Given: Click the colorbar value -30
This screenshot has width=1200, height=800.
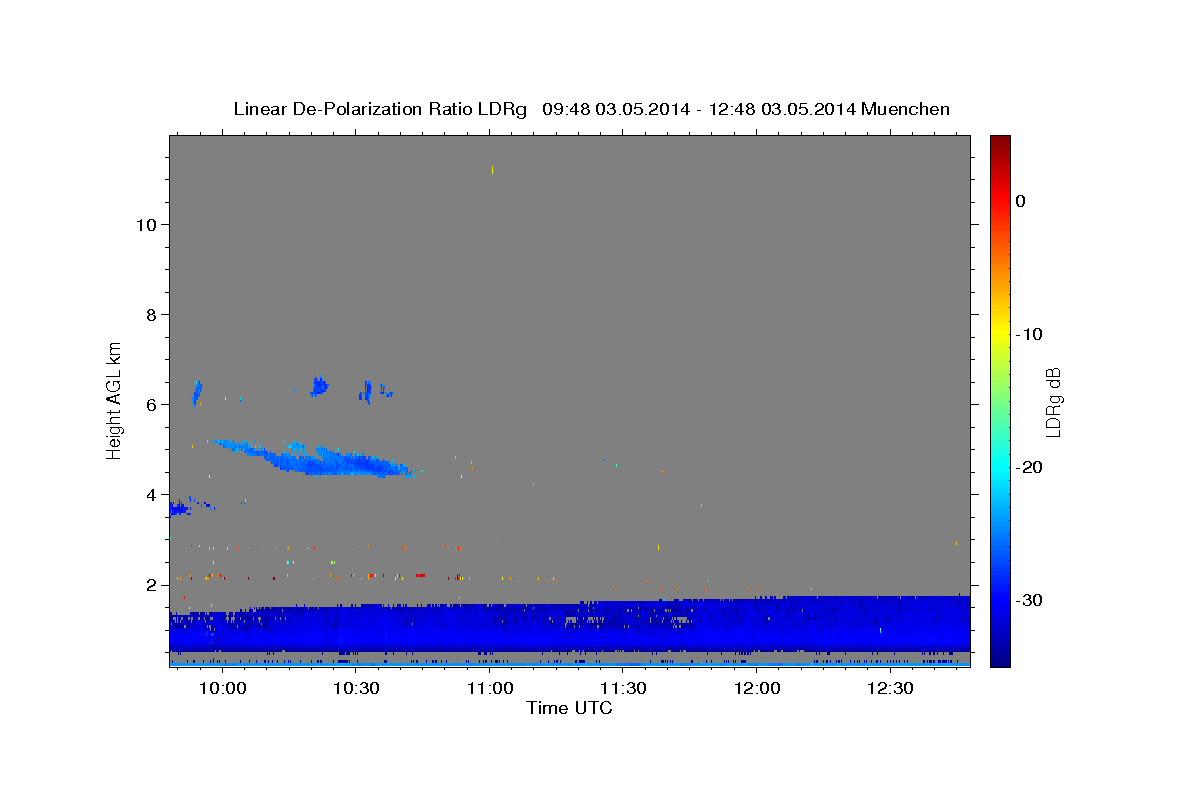Looking at the screenshot, I should [1028, 600].
